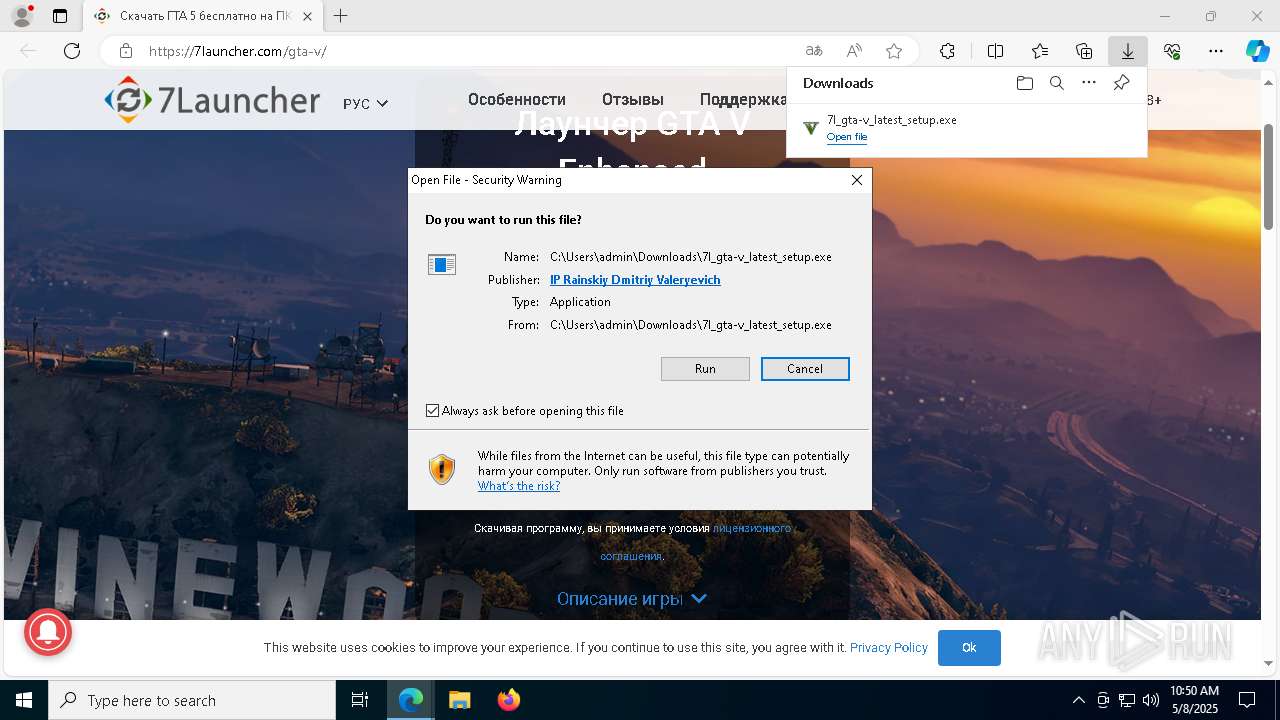Click the соглашения link
1280x720 pixels.
(631, 556)
